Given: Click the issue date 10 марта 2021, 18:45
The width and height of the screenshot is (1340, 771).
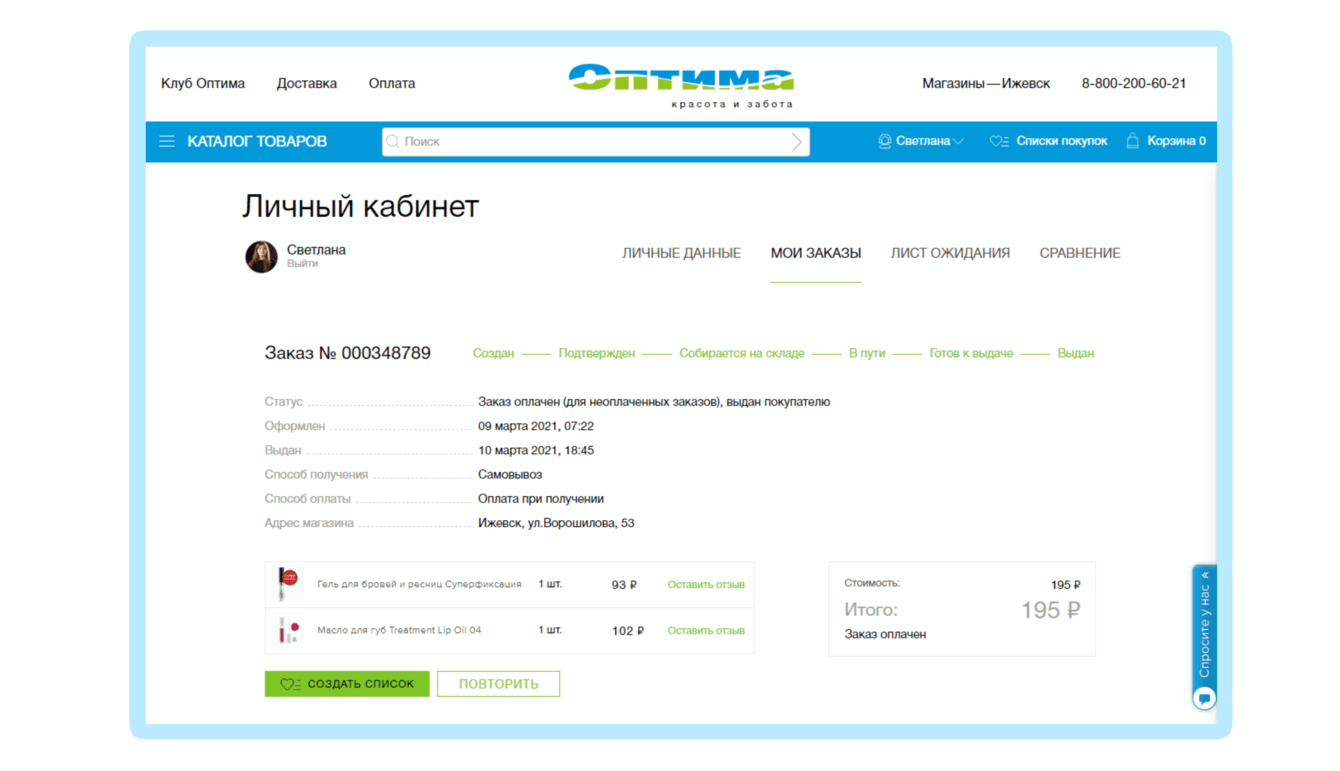Looking at the screenshot, I should click(x=536, y=450).
